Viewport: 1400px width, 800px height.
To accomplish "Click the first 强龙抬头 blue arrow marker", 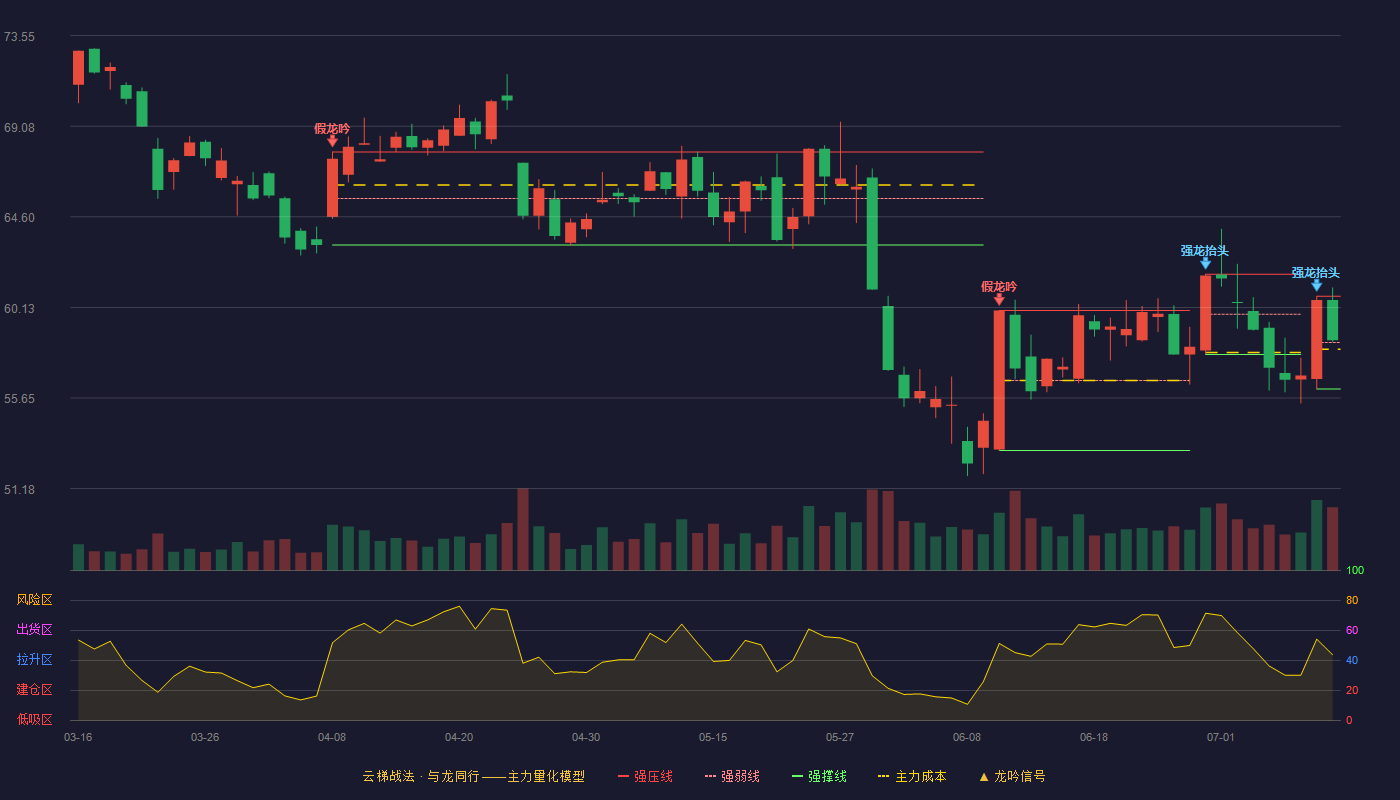I will [x=1205, y=263].
